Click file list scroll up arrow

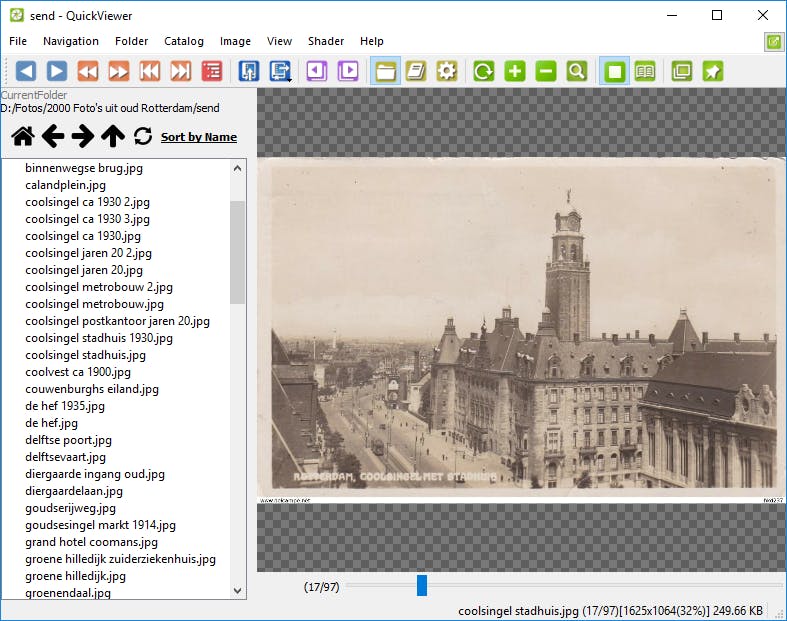coord(237,169)
